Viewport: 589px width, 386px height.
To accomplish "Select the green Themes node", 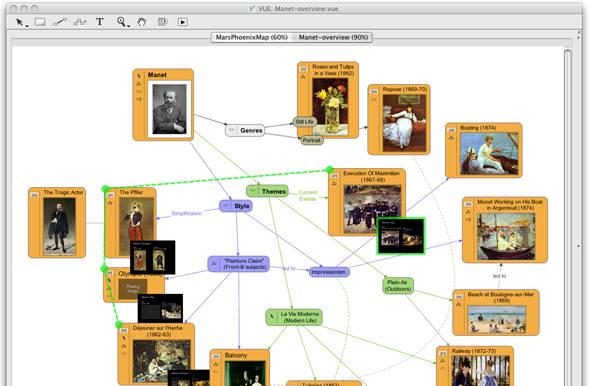I will [267, 191].
